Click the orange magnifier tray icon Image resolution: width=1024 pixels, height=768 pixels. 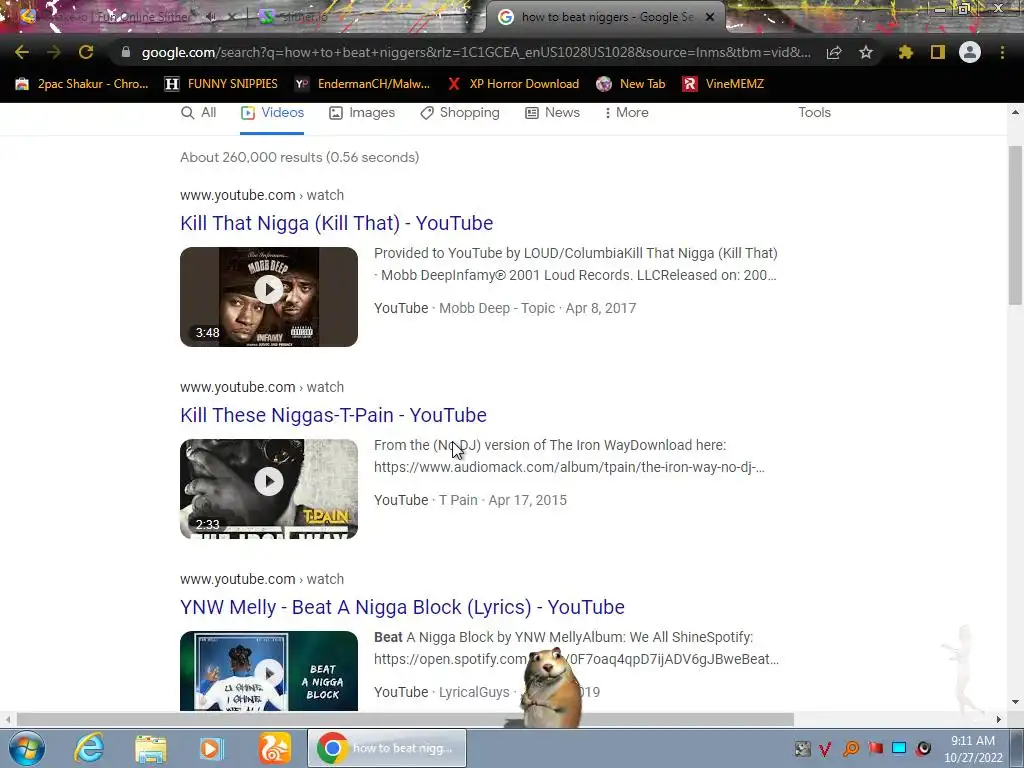pyautogui.click(x=851, y=749)
